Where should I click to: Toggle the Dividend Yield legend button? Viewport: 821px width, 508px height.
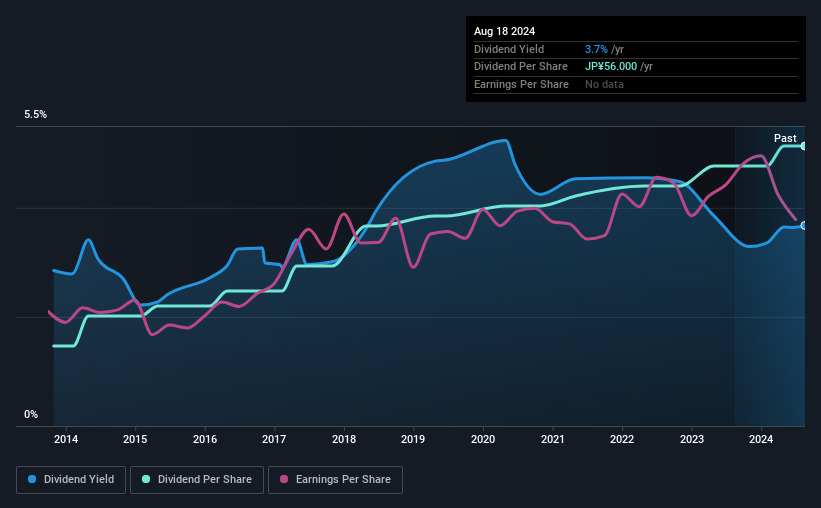(71, 480)
